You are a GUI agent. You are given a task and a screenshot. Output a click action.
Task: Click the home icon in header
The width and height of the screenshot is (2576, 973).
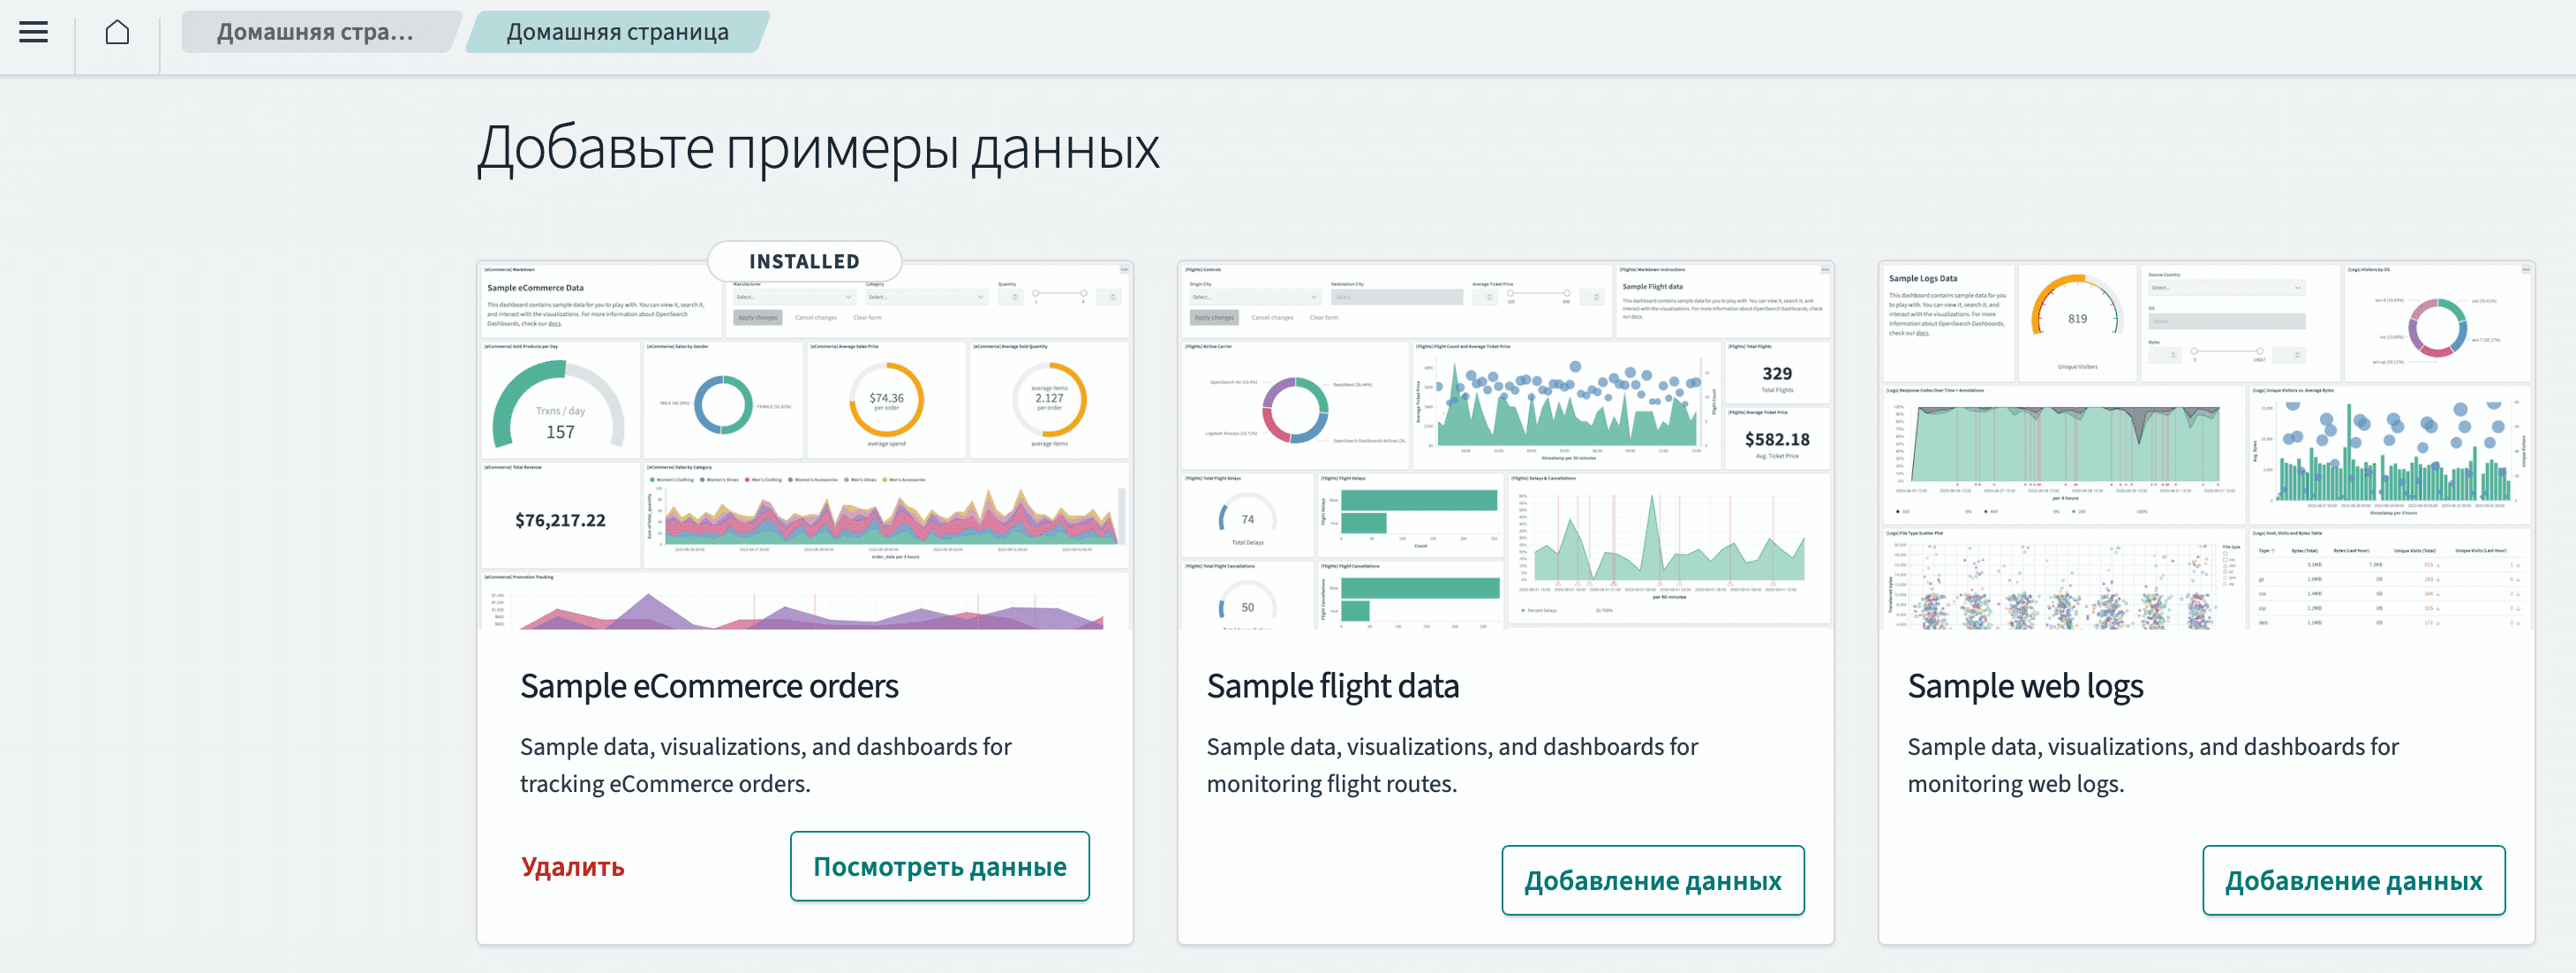[117, 32]
